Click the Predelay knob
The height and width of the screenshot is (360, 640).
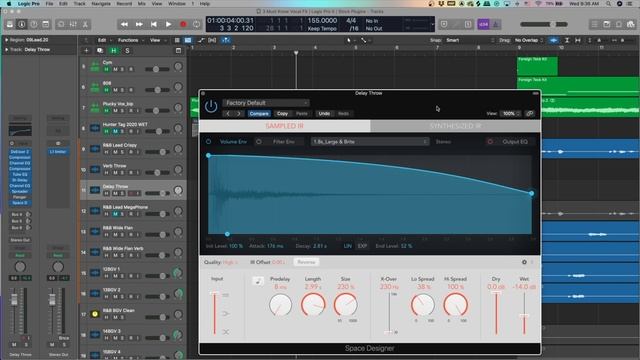click(x=280, y=305)
